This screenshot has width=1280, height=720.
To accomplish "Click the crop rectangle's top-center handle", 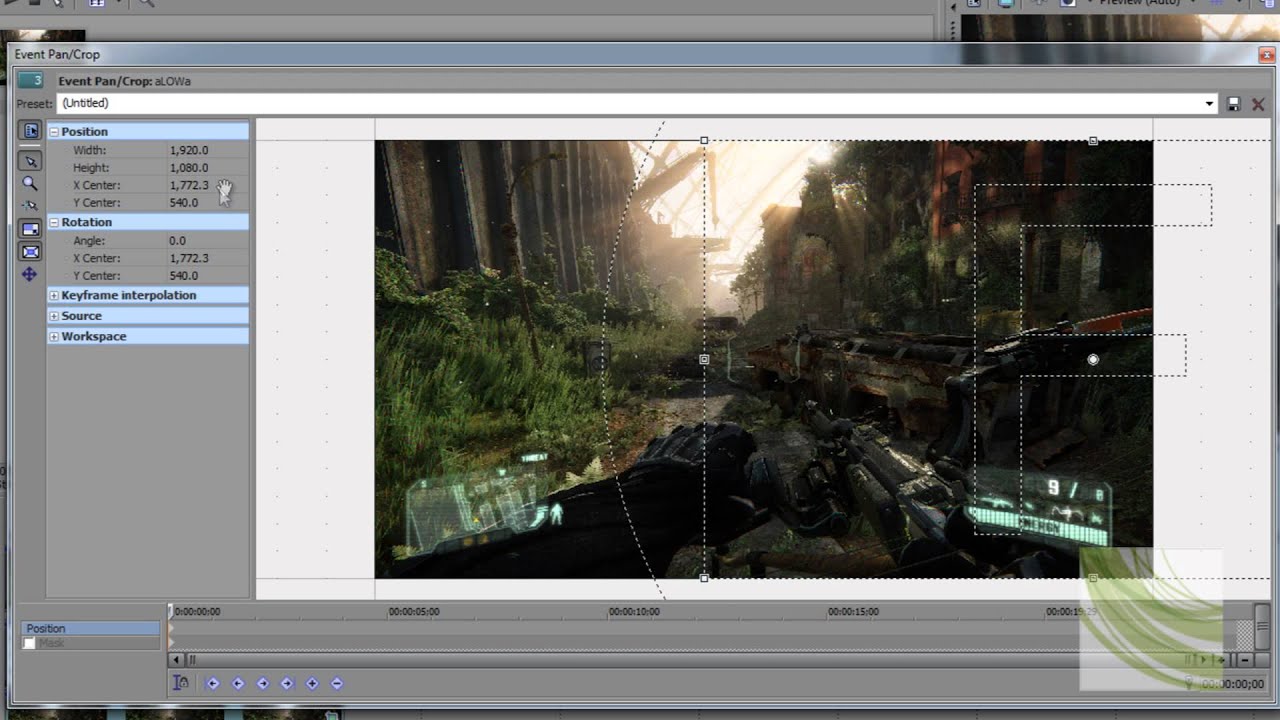I will click(x=1093, y=141).
